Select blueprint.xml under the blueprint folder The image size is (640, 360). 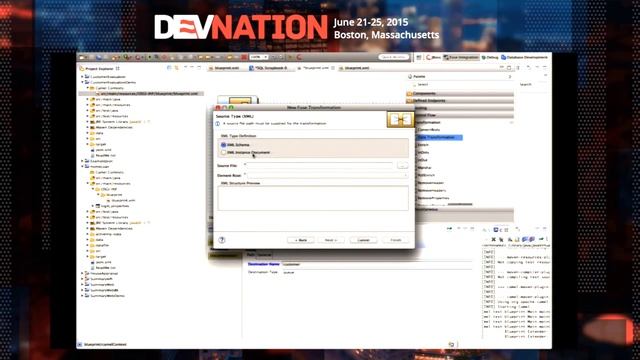(x=120, y=200)
